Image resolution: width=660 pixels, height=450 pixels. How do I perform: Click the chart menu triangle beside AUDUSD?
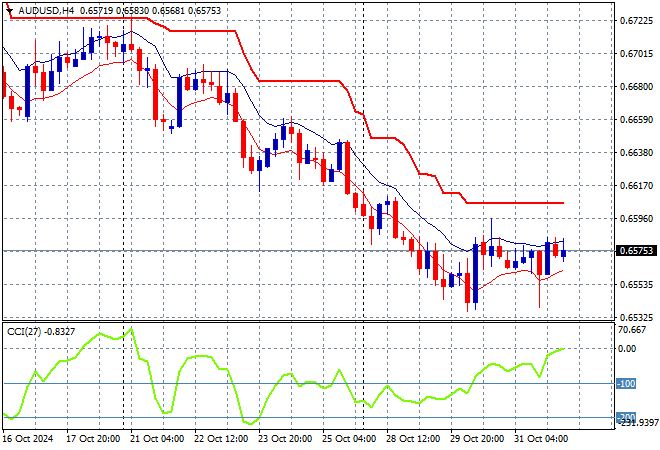[10, 11]
